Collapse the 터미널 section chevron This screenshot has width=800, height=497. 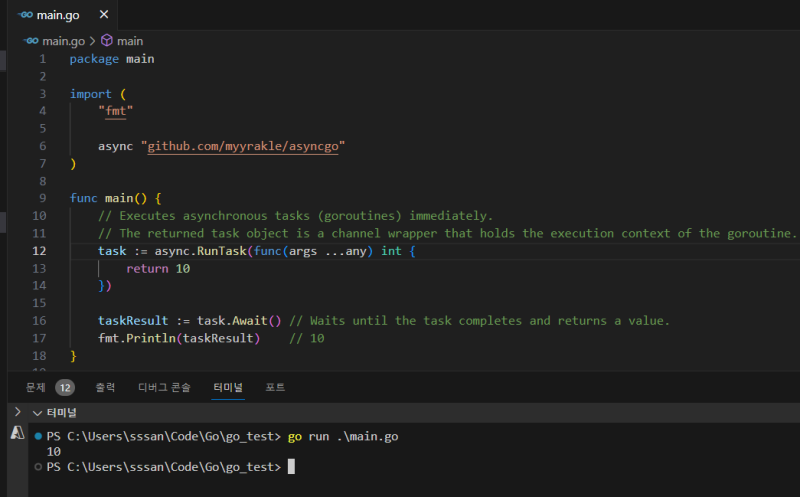[38, 412]
